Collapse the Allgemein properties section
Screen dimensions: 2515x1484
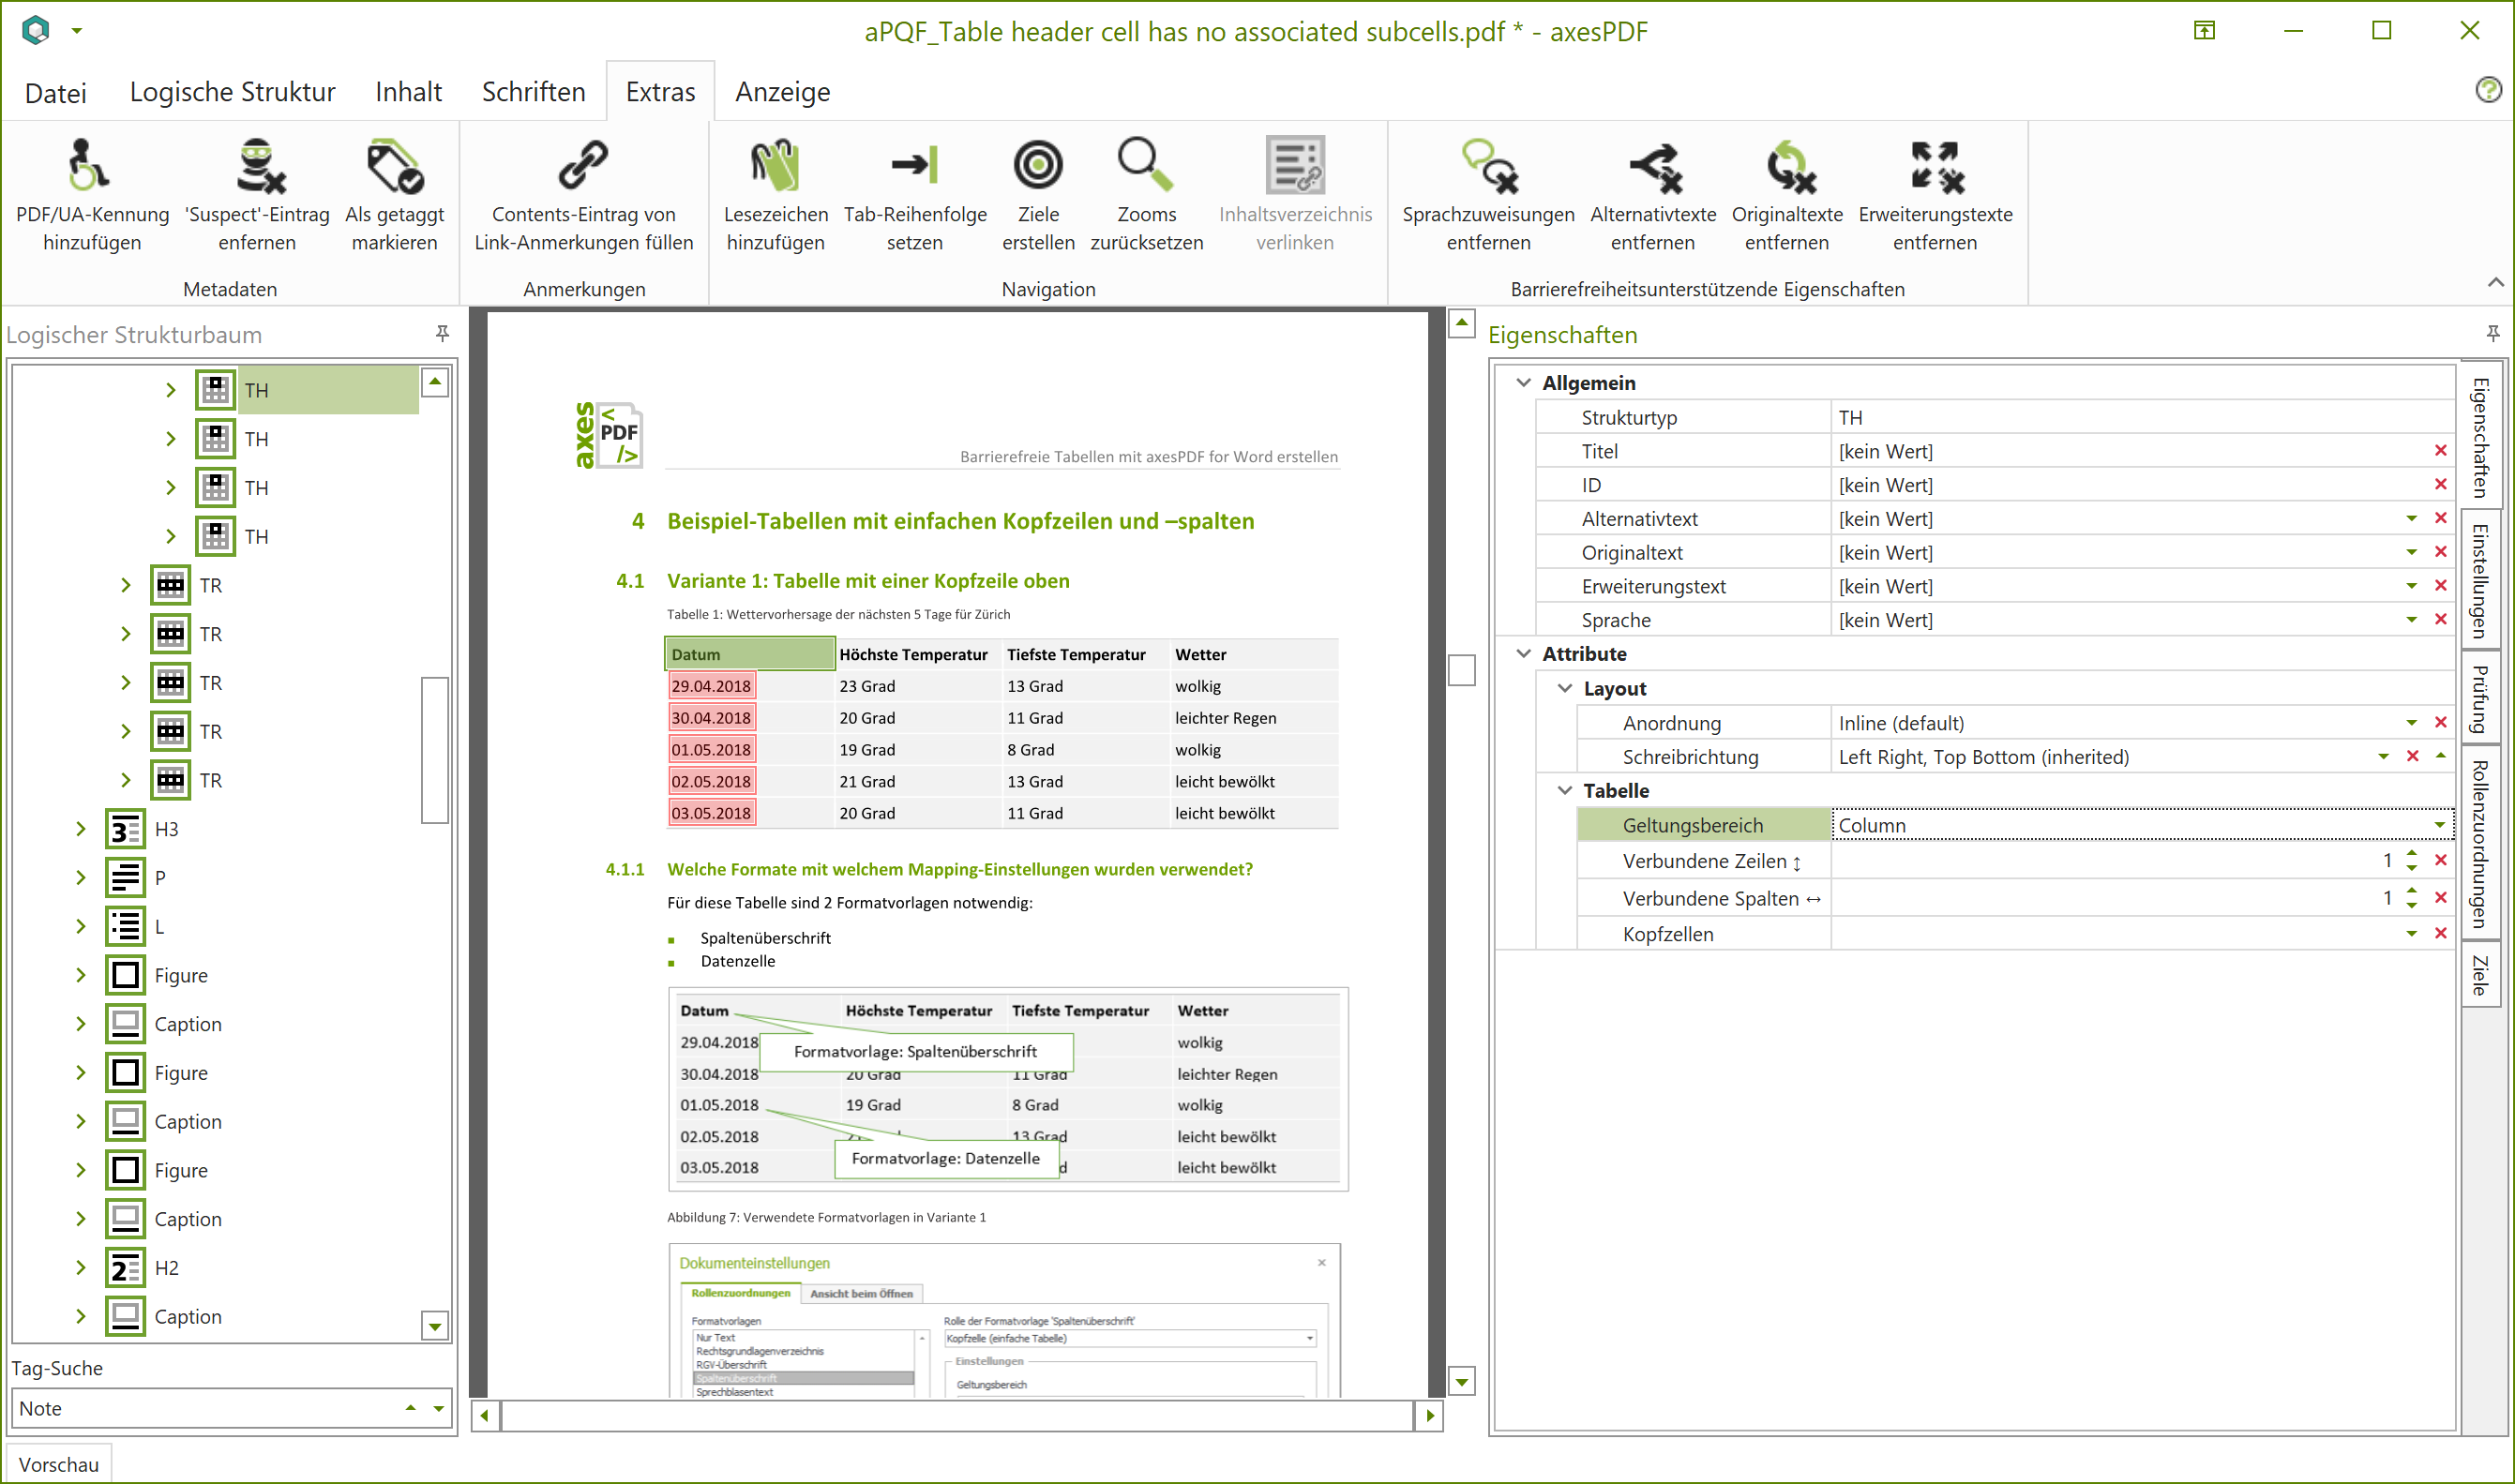pyautogui.click(x=1523, y=383)
